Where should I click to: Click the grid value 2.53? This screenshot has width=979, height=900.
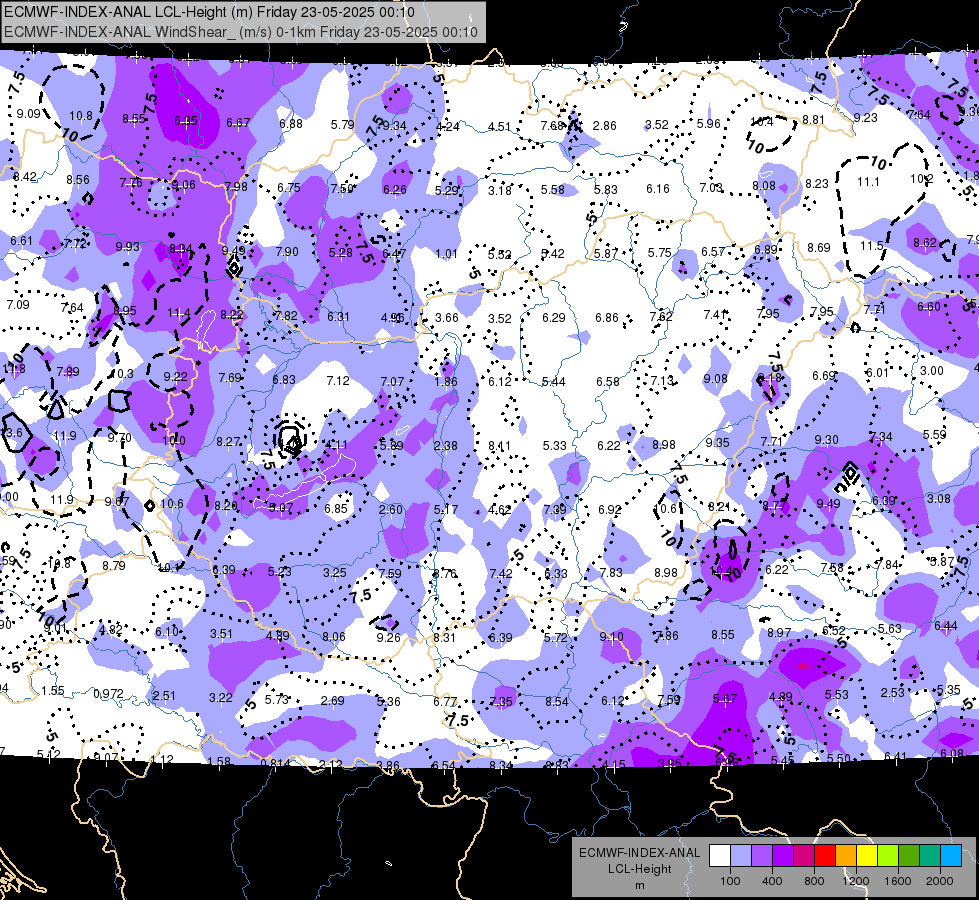[893, 692]
